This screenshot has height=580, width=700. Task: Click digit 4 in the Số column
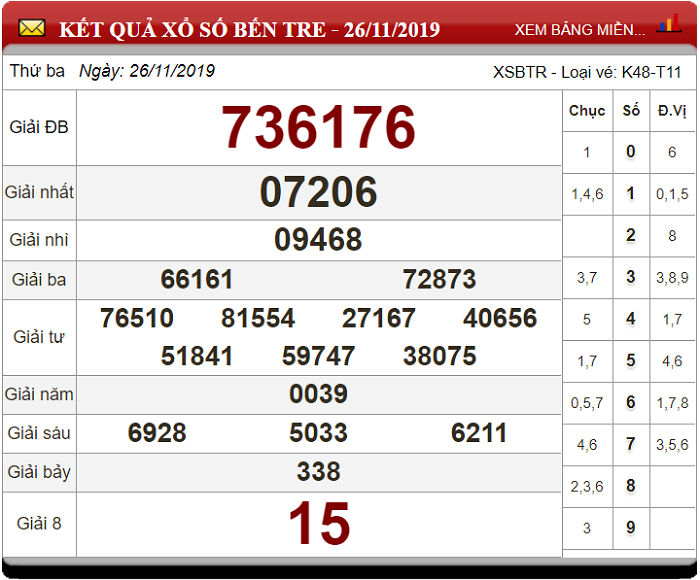pos(630,319)
